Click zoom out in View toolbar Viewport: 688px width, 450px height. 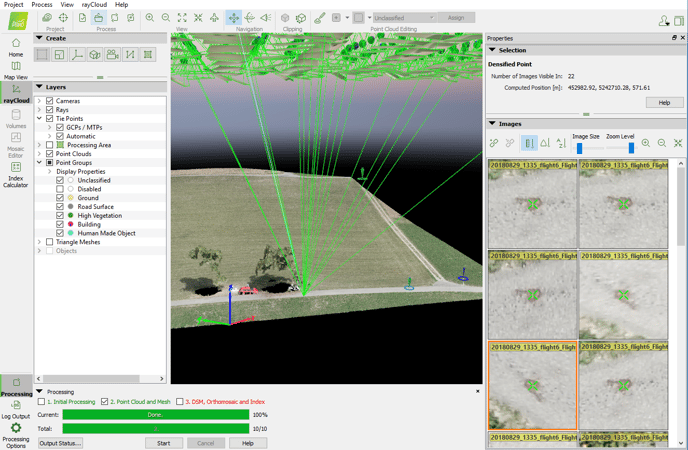[x=166, y=17]
